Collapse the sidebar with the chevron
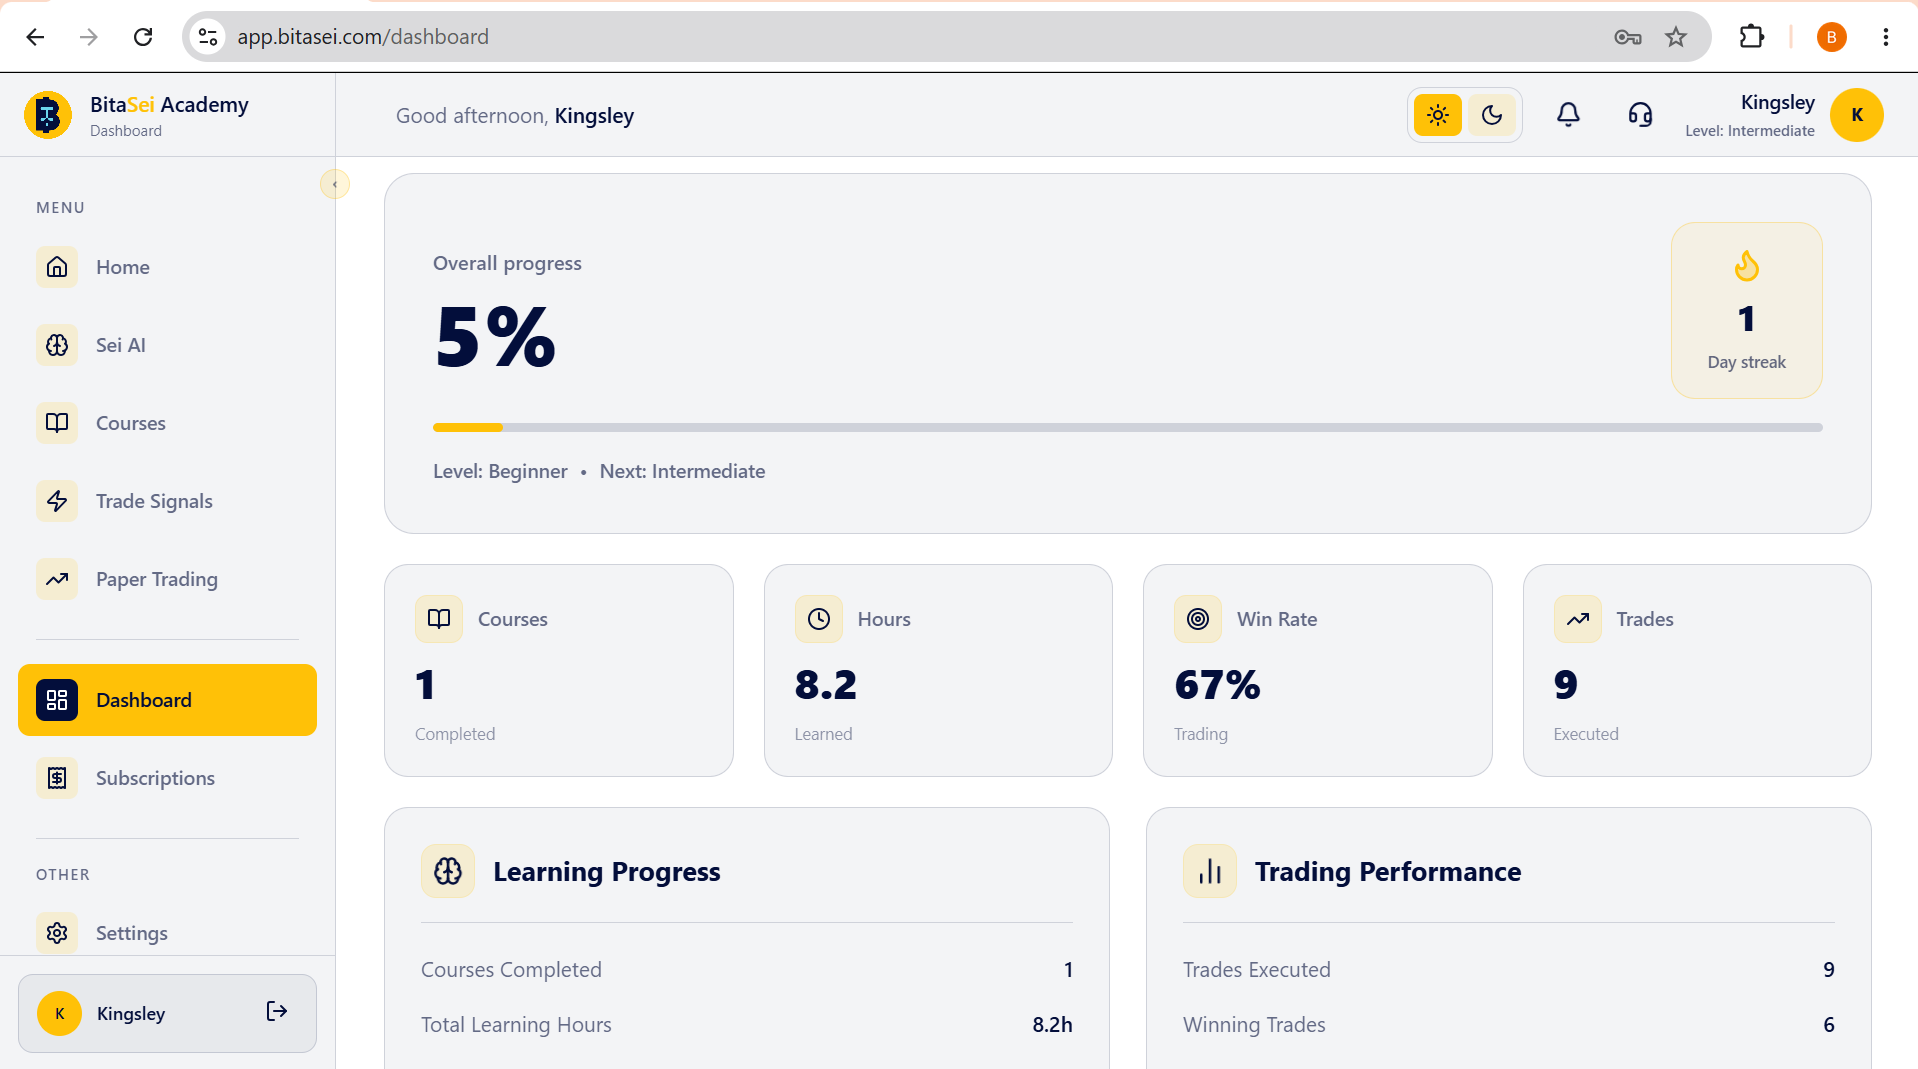The height and width of the screenshot is (1069, 1918). point(335,184)
